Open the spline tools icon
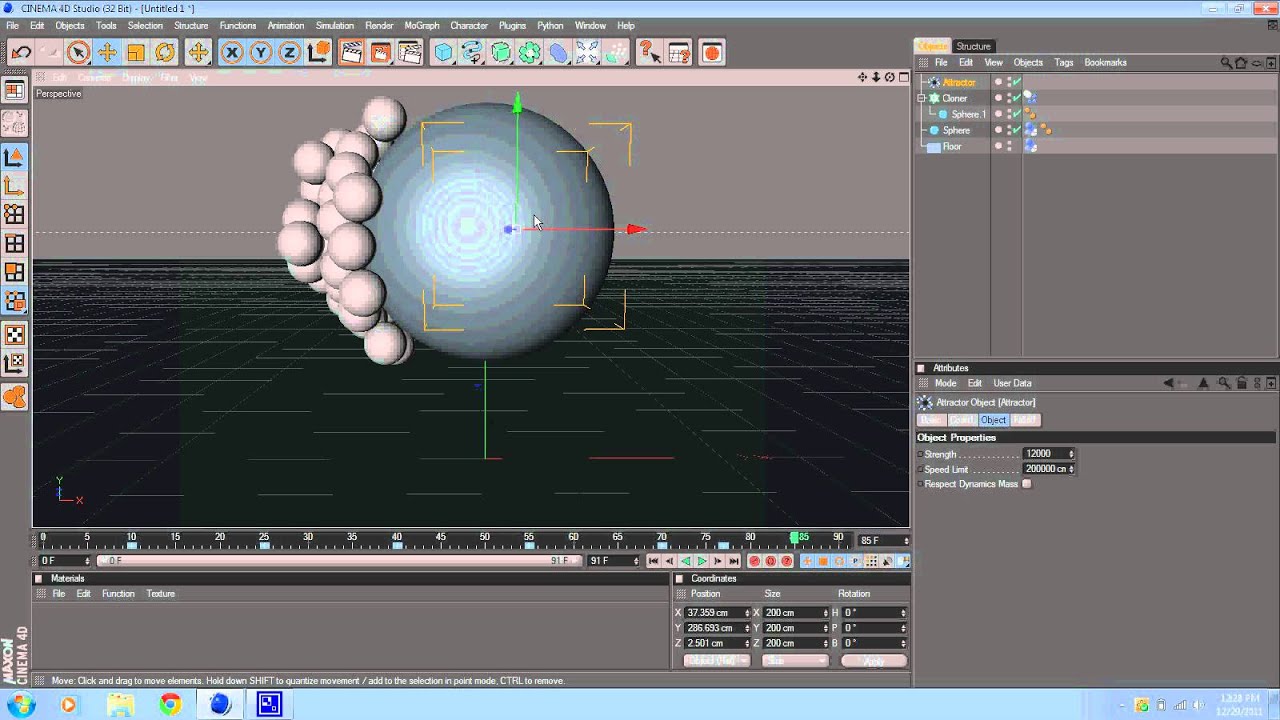 click(x=472, y=52)
